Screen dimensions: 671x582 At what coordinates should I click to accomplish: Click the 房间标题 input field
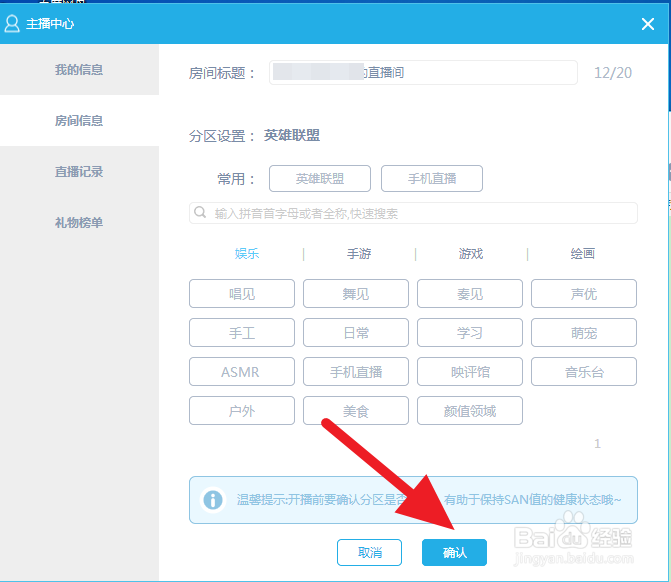[x=423, y=73]
